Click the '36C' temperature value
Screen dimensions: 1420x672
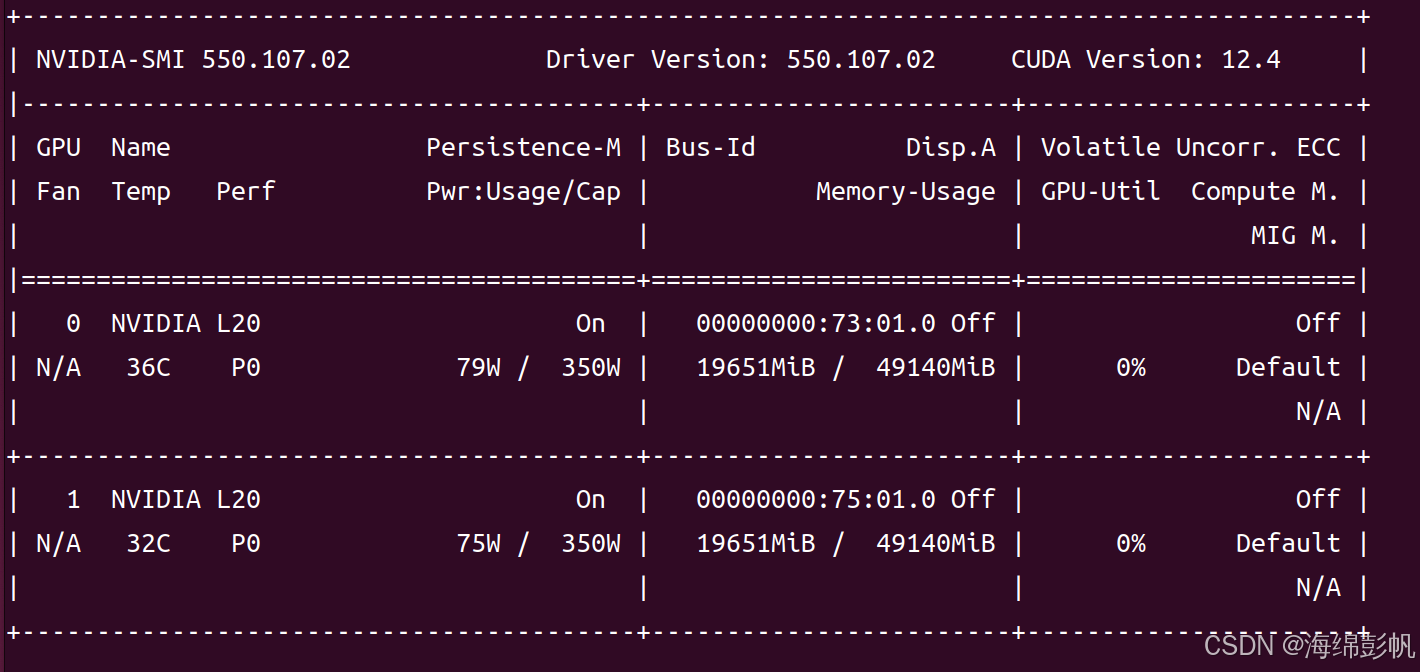148,368
